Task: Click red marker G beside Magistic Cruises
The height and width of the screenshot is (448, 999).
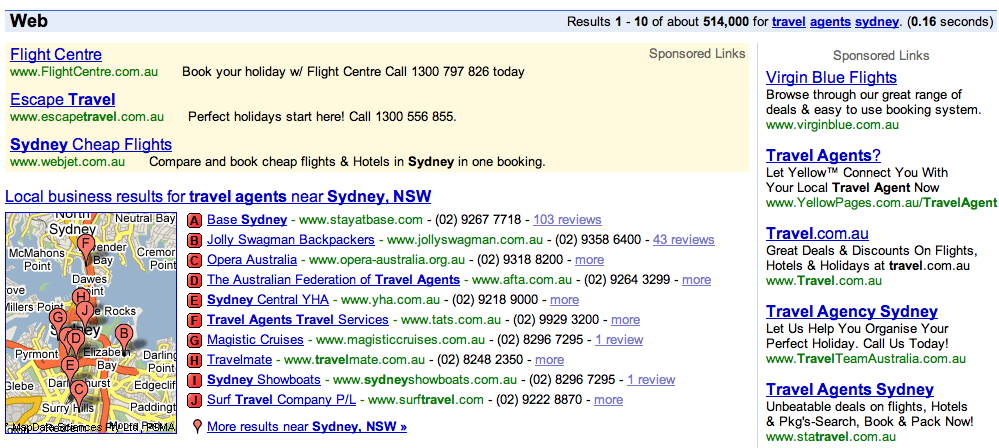Action: tap(195, 340)
